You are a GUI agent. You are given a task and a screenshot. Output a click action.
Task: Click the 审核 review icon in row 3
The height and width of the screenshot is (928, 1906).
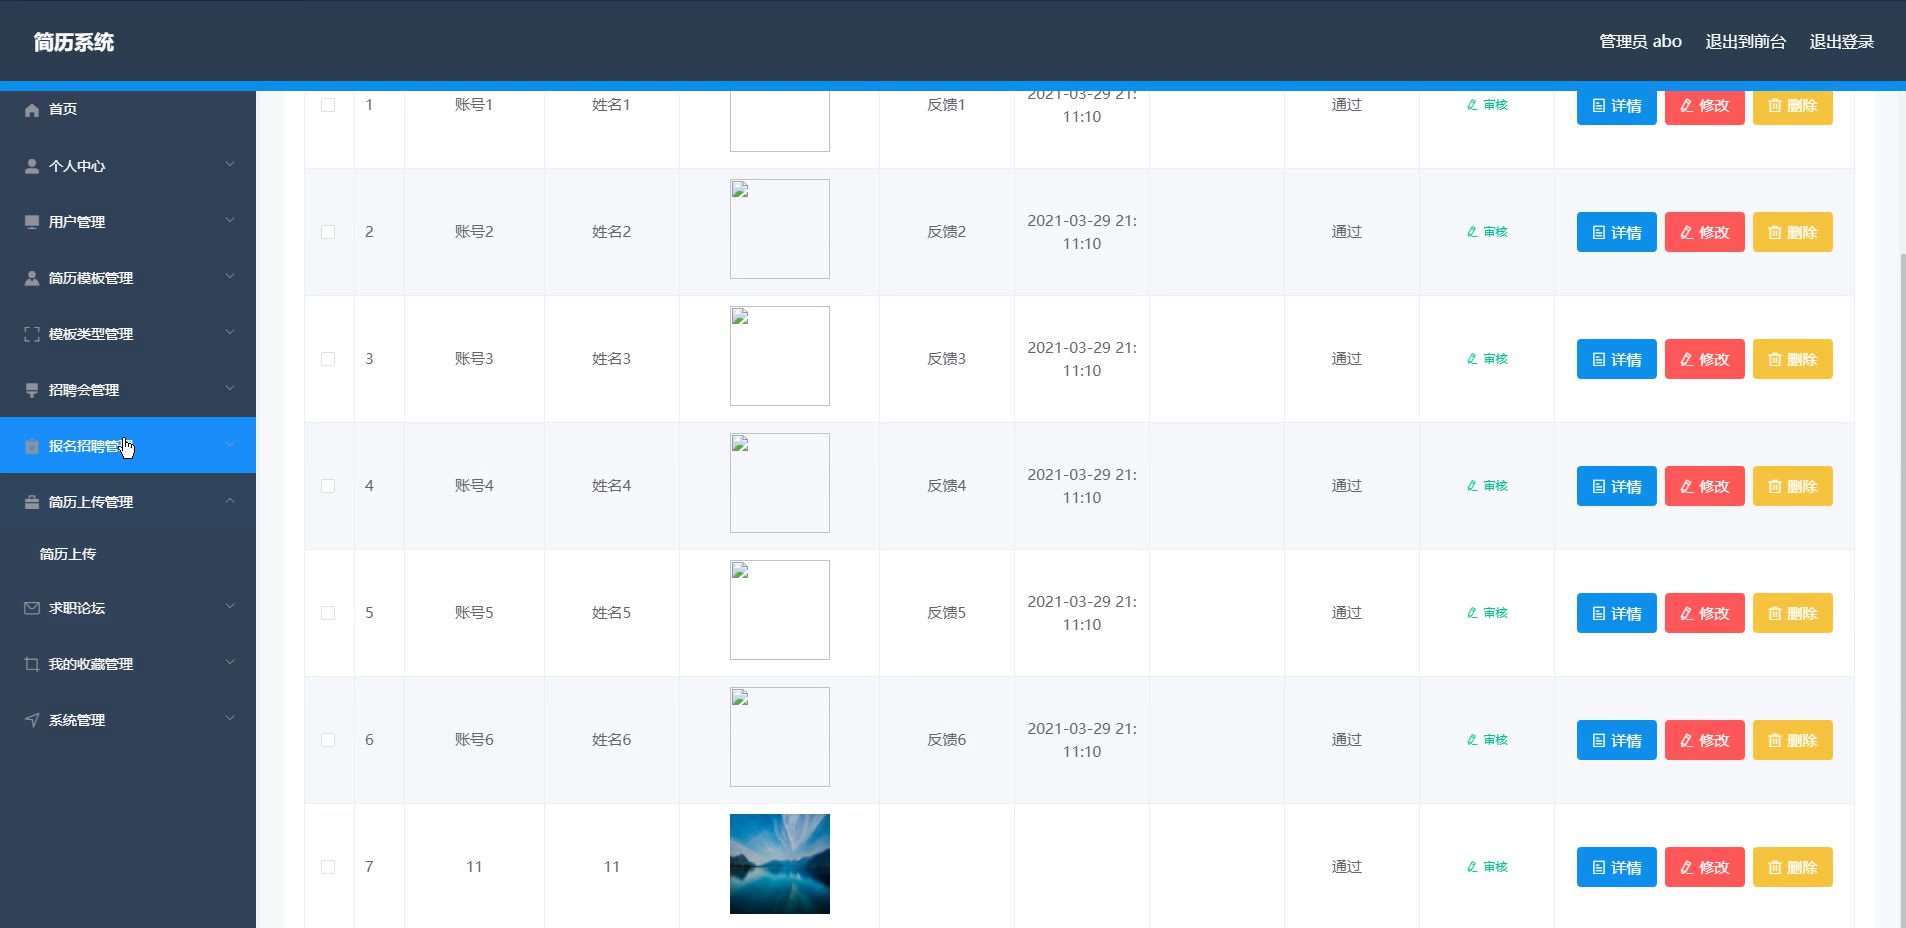tap(1472, 359)
